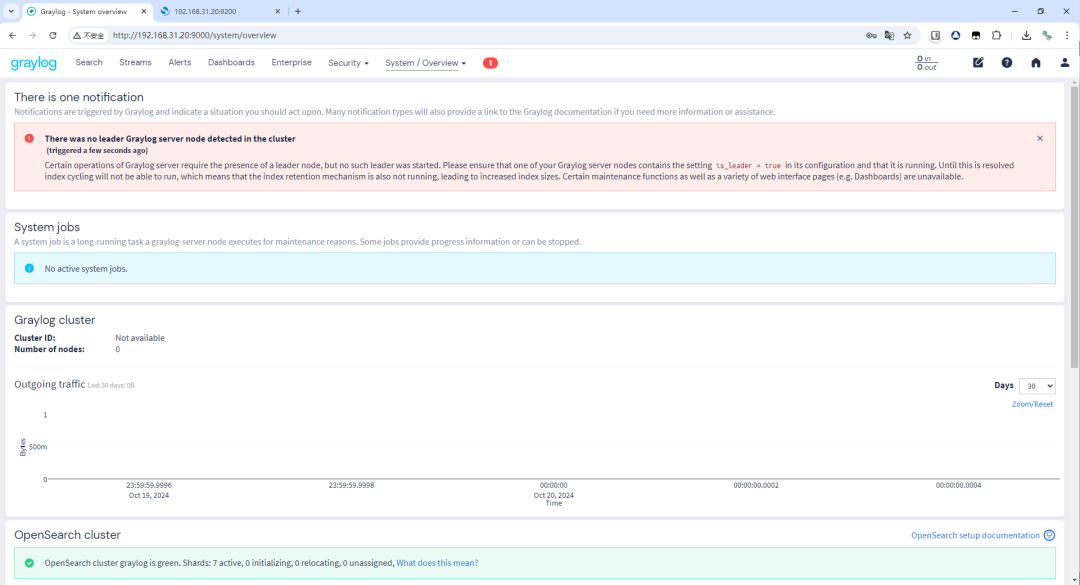Click the OpenSearch documentation support icon
The width and height of the screenshot is (1080, 585).
click(x=1049, y=535)
